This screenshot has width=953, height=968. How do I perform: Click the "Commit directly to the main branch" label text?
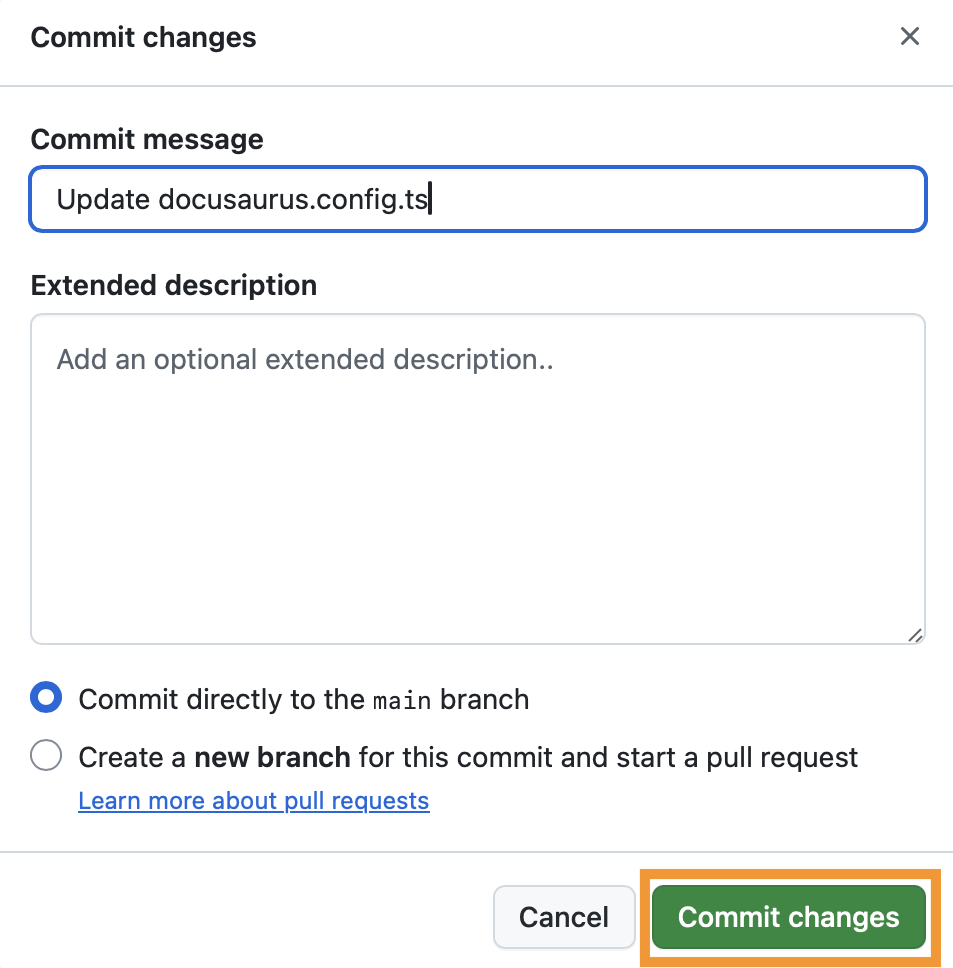click(303, 699)
